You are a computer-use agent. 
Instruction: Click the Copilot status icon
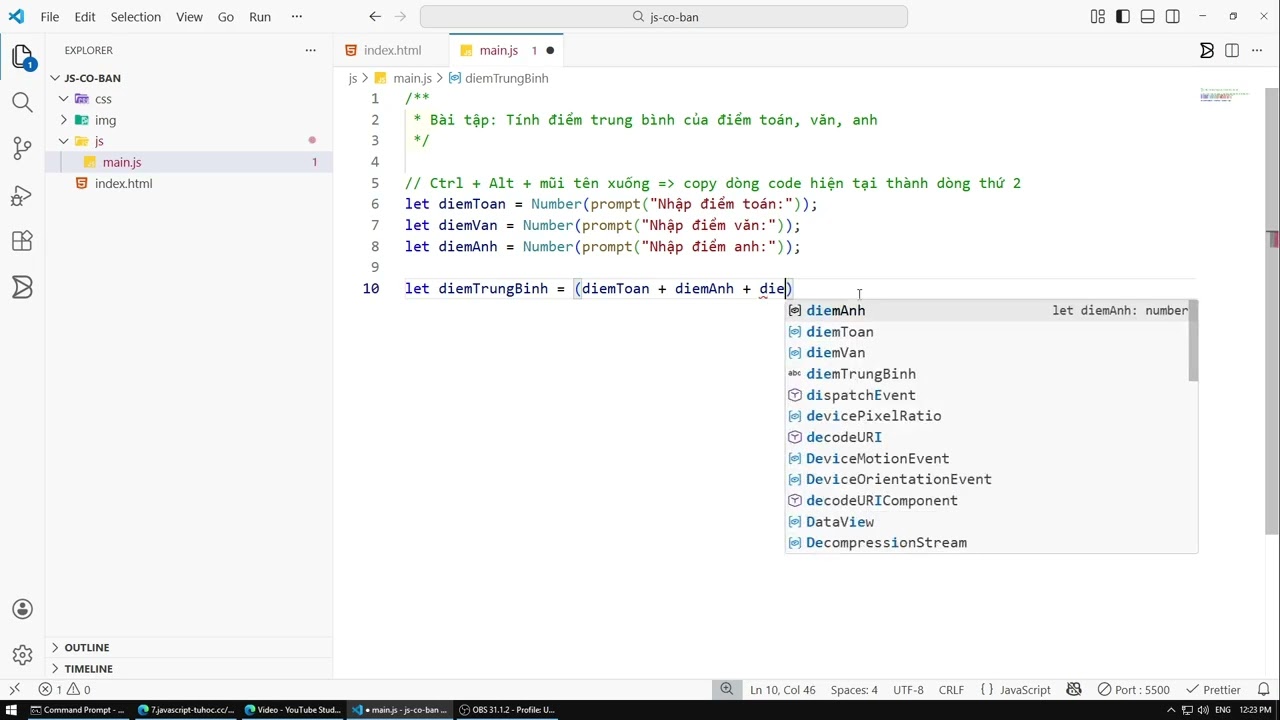pos(1074,689)
